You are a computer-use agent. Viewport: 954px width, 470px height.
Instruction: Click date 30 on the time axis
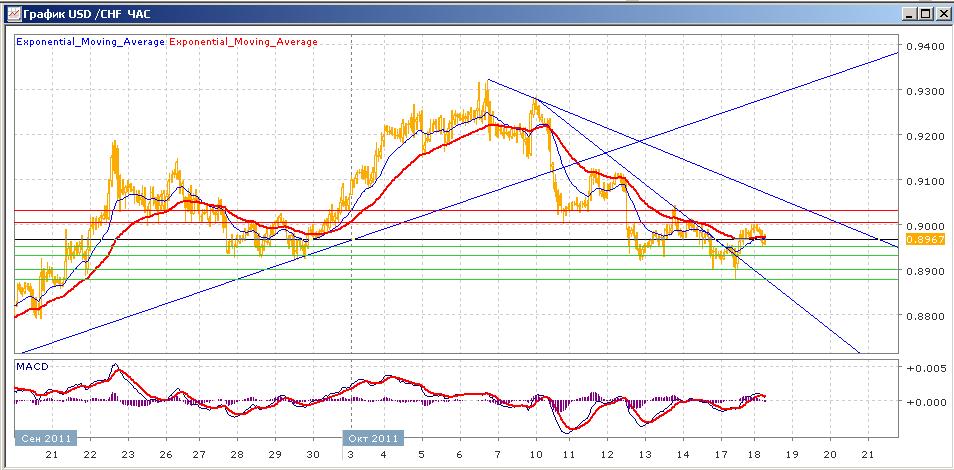click(313, 455)
